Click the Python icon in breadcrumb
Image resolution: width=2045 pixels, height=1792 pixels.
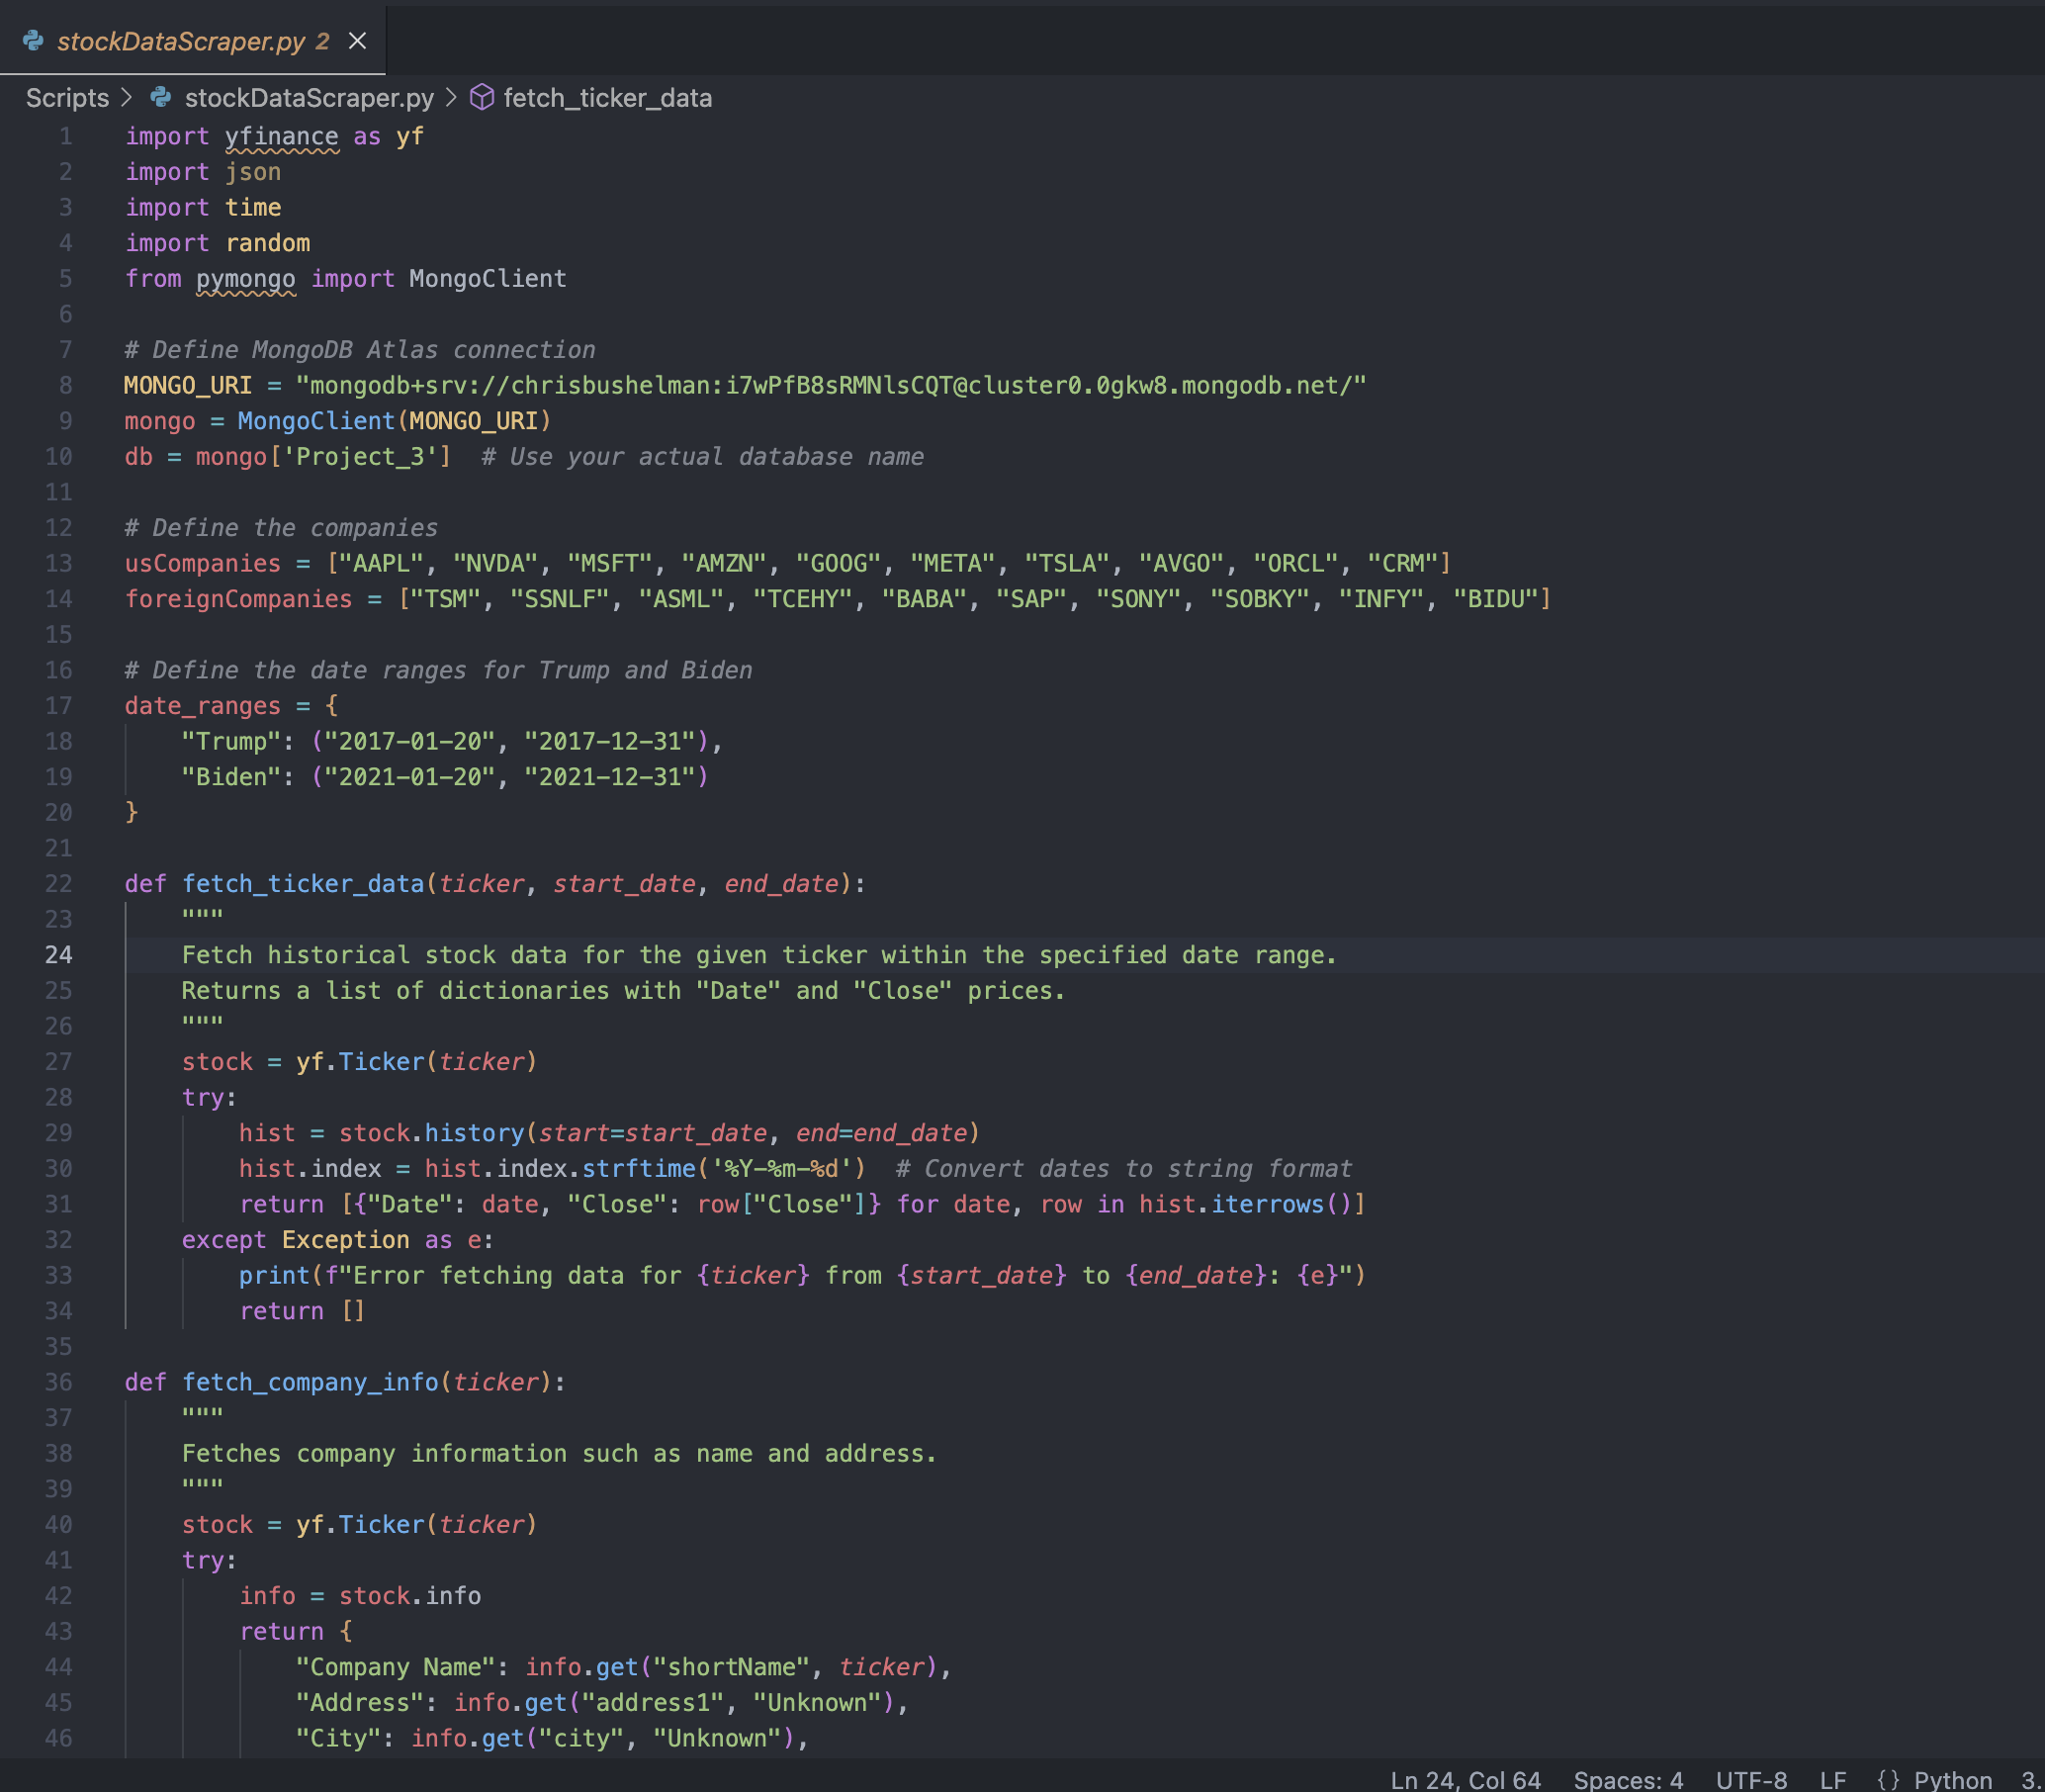(161, 98)
